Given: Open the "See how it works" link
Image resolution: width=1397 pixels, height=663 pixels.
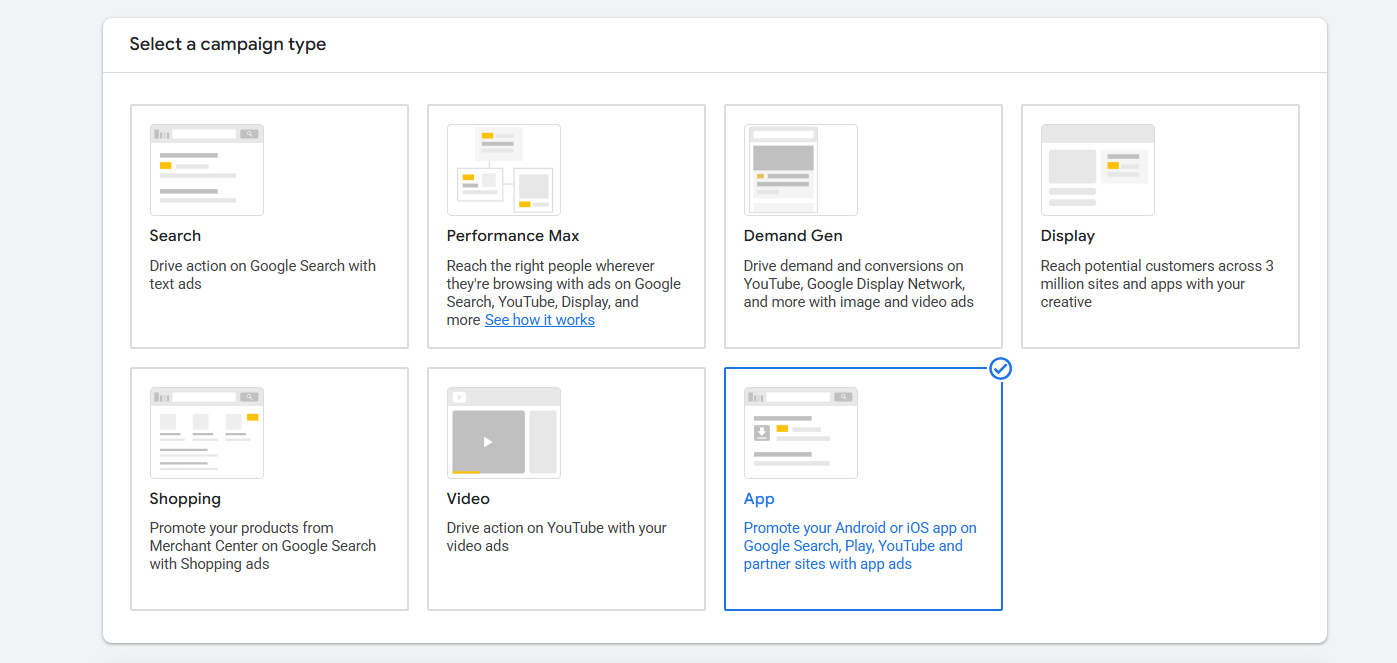Looking at the screenshot, I should point(539,320).
